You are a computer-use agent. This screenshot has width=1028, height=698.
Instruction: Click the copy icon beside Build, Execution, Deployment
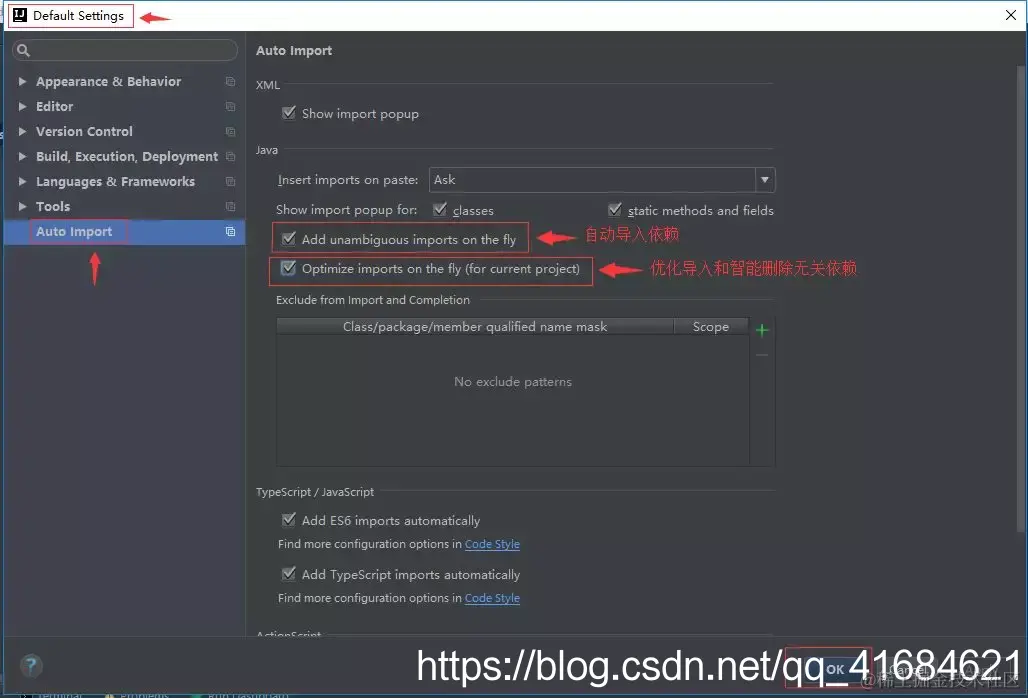tap(230, 156)
